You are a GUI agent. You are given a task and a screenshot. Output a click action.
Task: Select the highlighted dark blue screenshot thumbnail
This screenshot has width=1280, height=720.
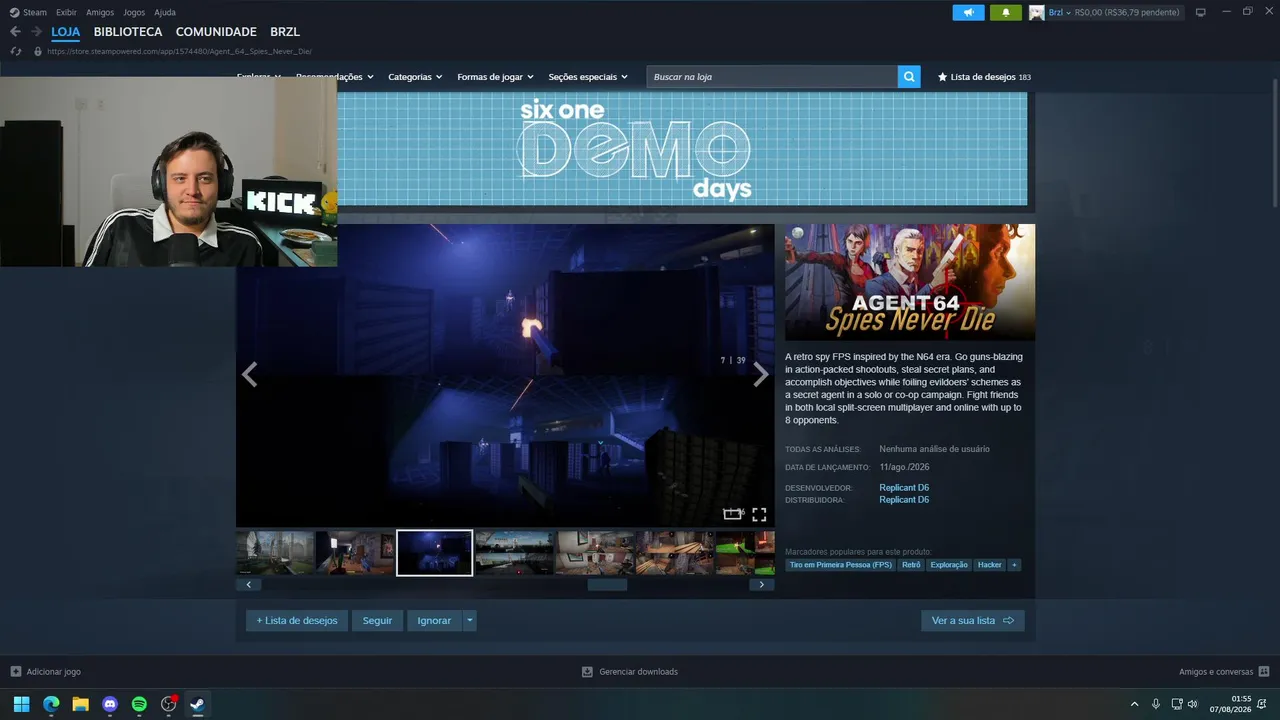(434, 553)
